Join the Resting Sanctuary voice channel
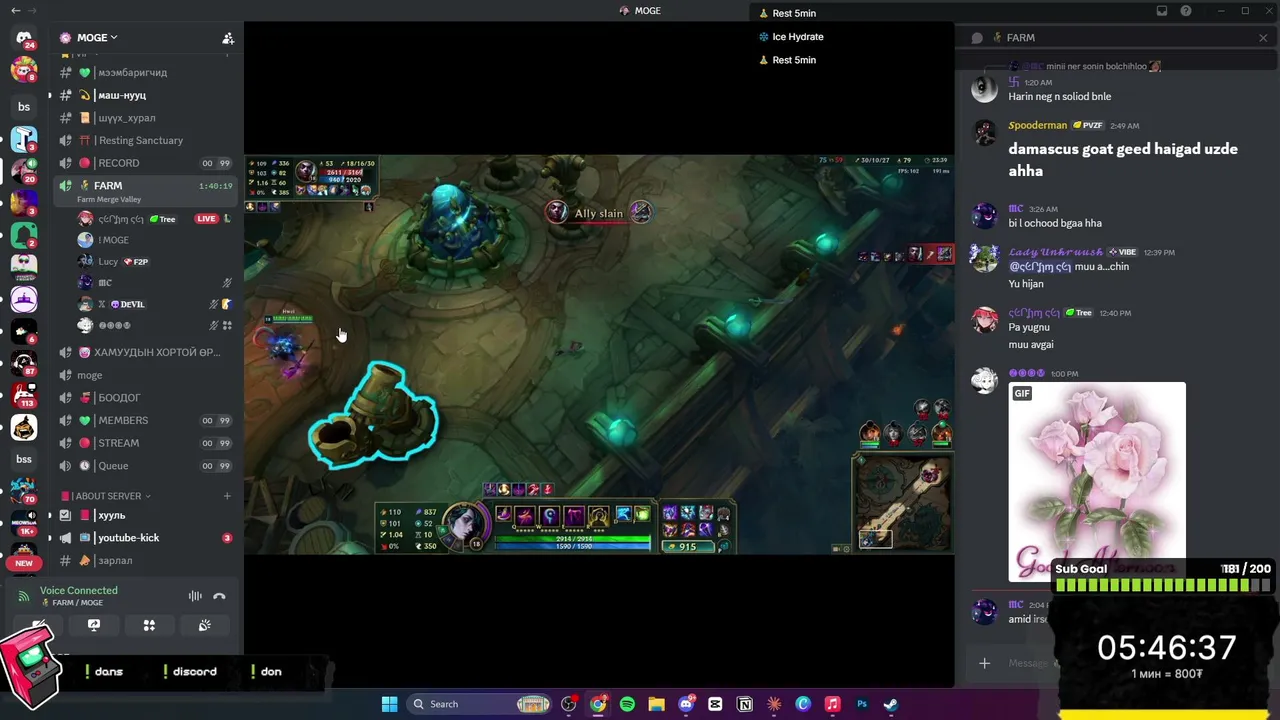Viewport: 1280px width, 720px height. click(143, 140)
